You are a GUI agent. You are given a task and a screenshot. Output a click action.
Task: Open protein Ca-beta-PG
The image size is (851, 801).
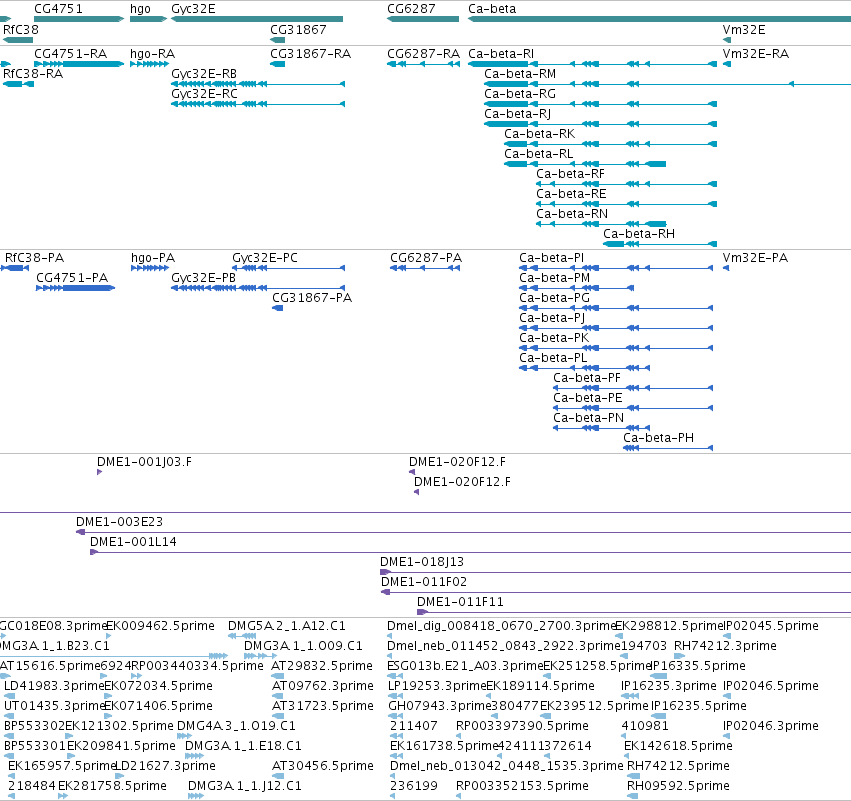(x=554, y=298)
